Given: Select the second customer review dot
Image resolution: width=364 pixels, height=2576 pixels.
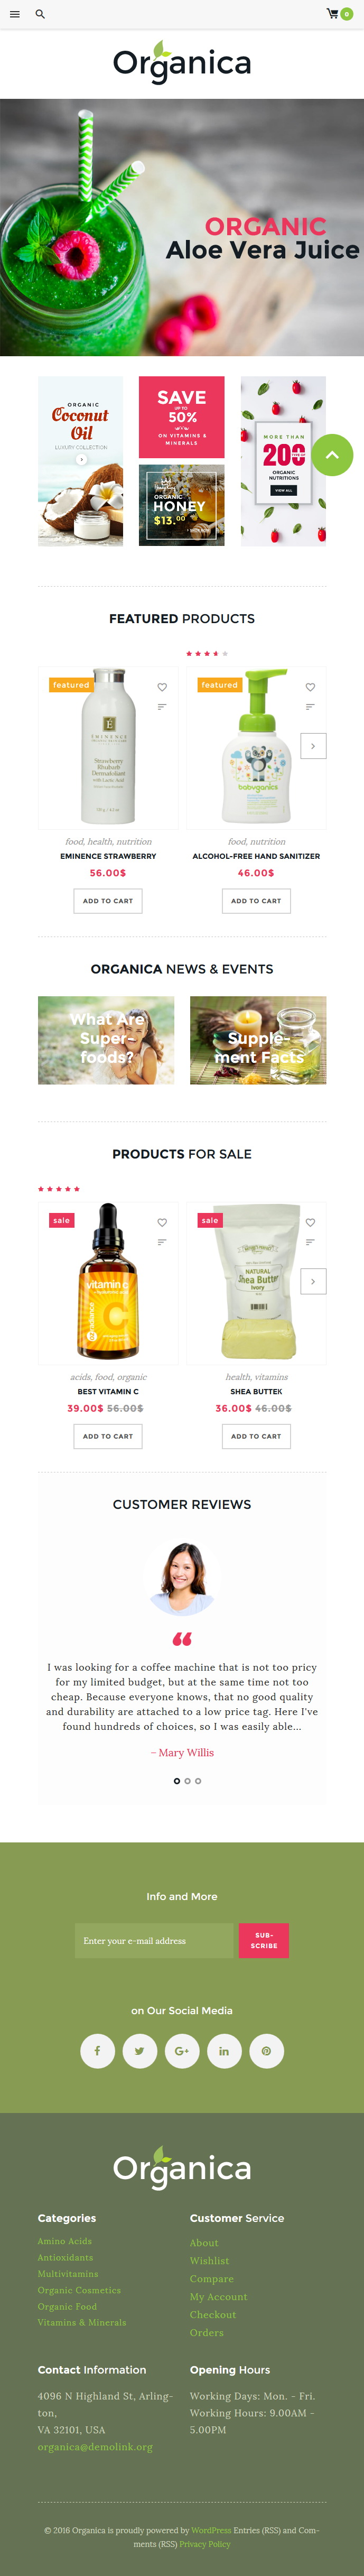Looking at the screenshot, I should click(187, 1780).
